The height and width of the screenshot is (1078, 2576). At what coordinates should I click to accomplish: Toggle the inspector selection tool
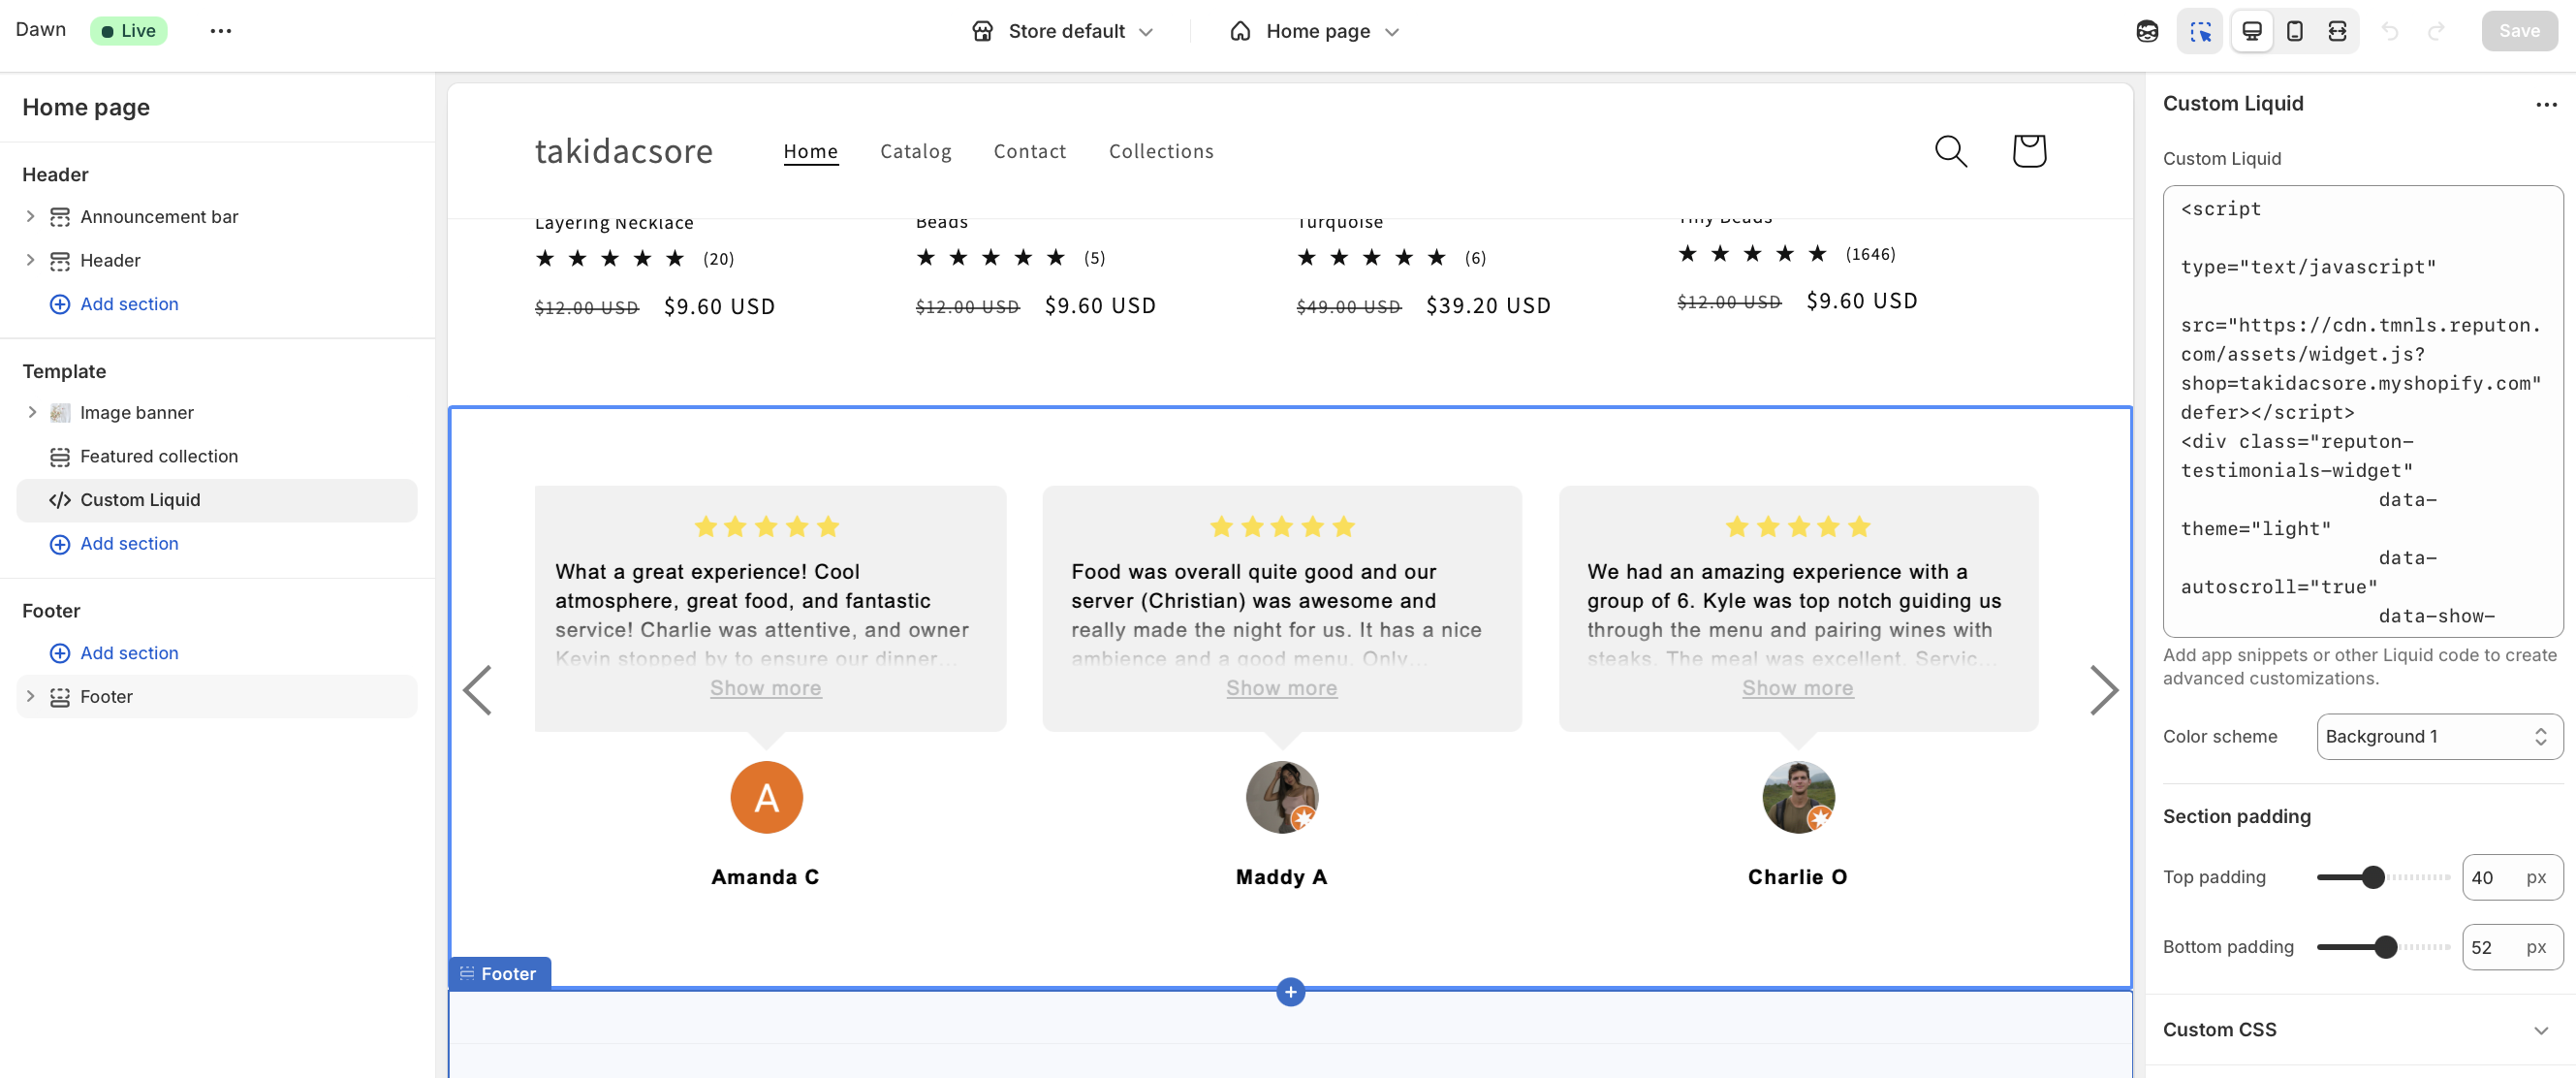click(x=2200, y=31)
